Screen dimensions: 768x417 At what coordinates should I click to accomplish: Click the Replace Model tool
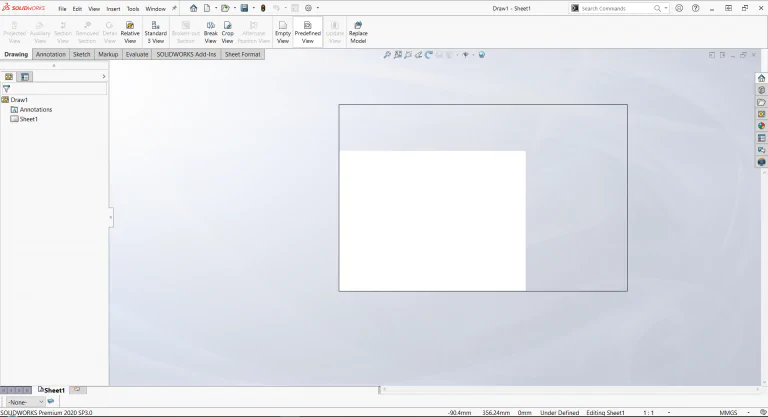coord(358,32)
